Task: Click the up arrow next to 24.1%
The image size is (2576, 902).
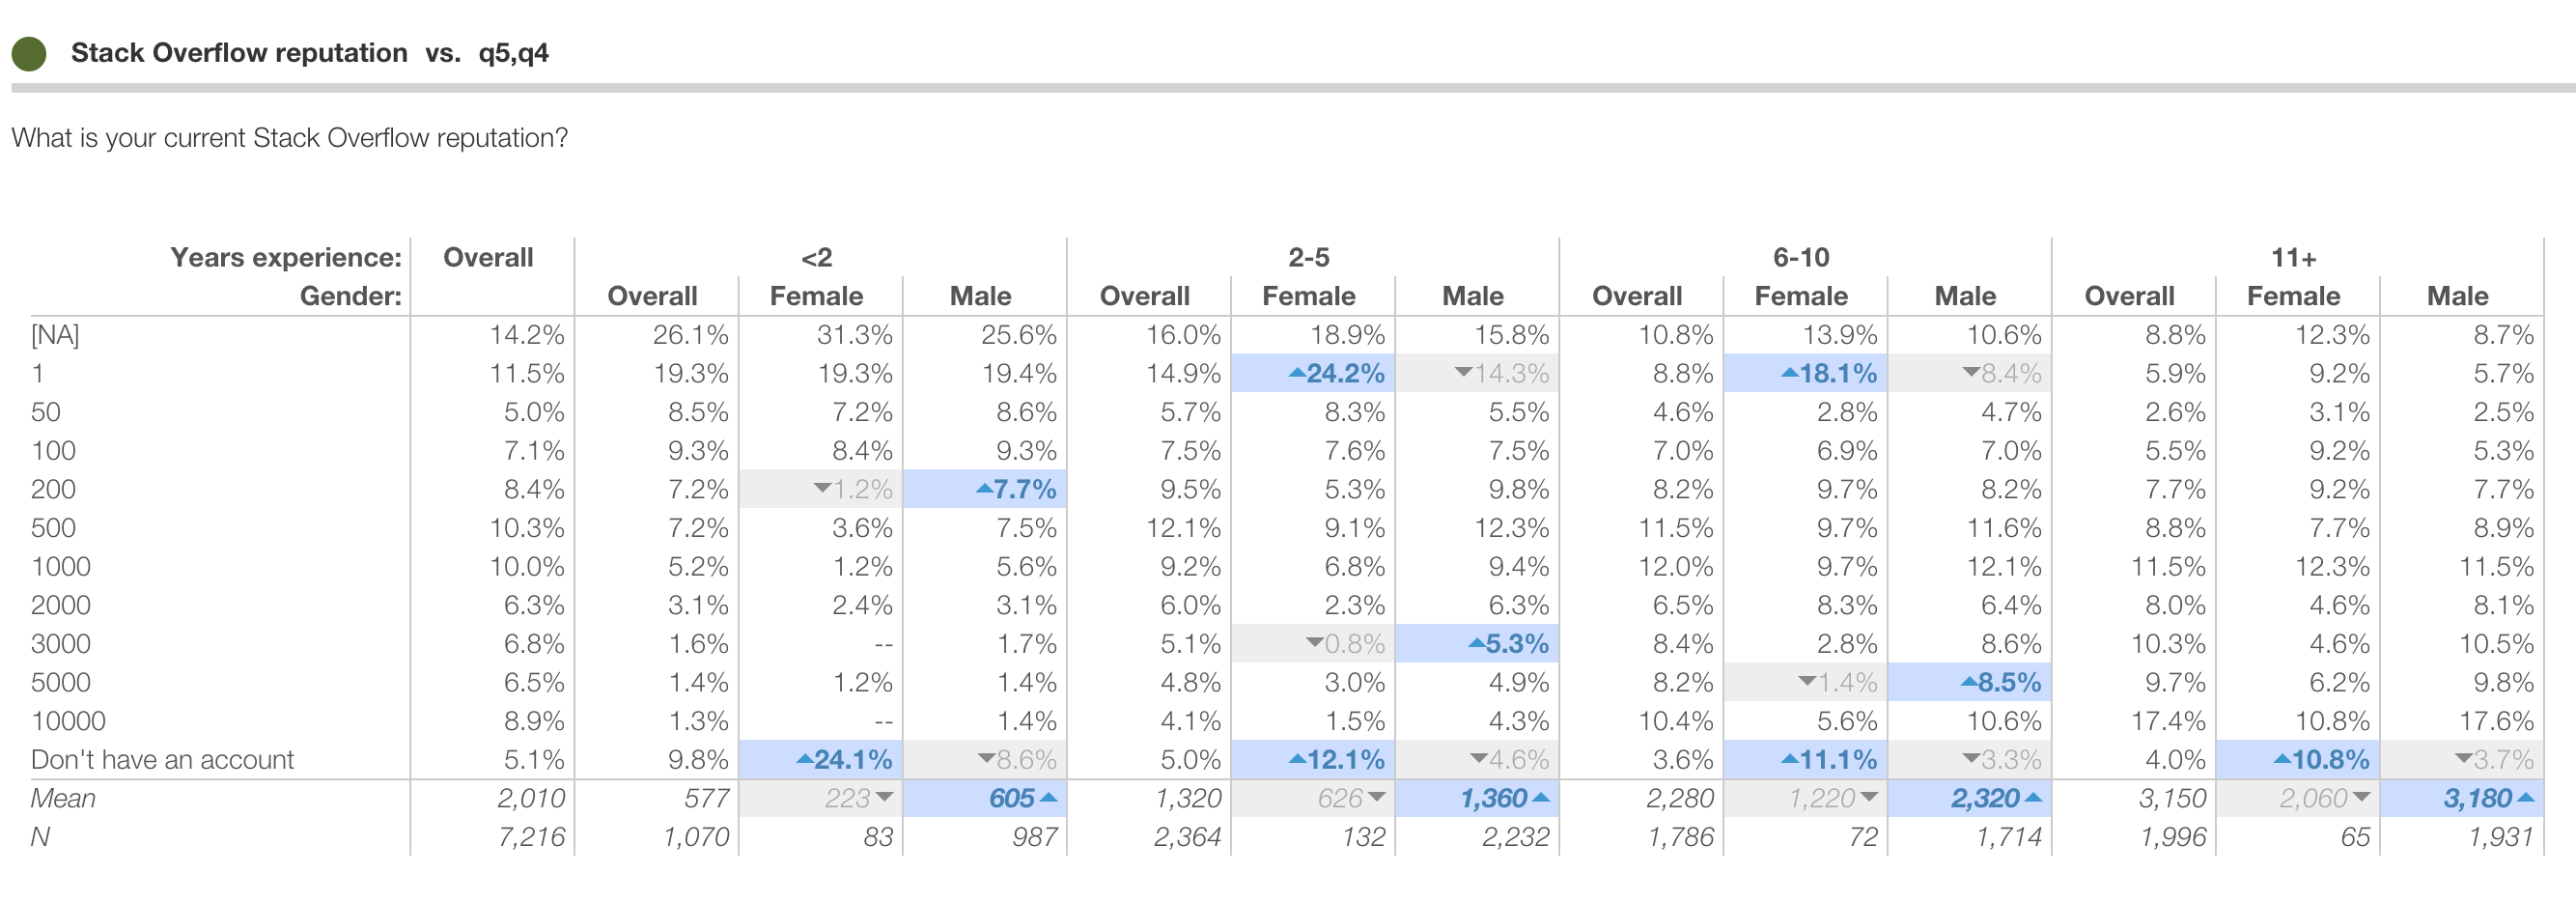Action: (804, 760)
